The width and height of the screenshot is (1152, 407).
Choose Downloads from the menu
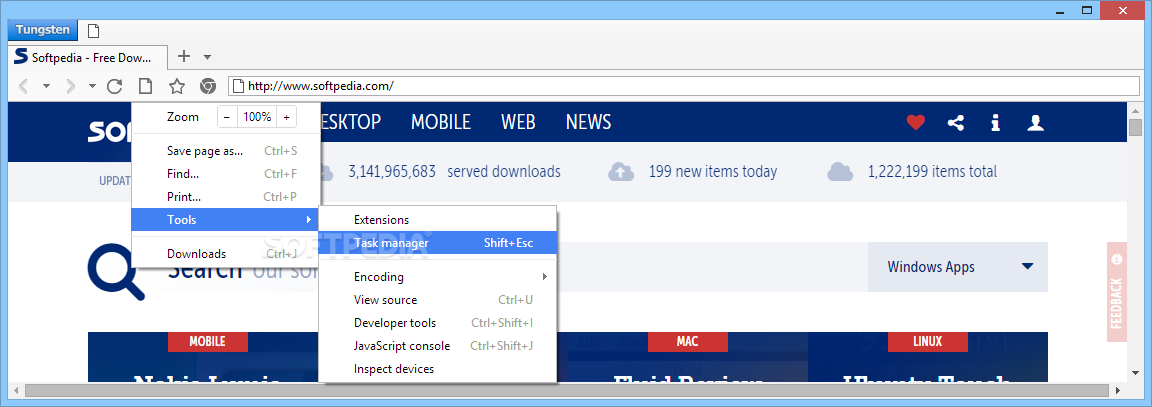click(x=226, y=253)
